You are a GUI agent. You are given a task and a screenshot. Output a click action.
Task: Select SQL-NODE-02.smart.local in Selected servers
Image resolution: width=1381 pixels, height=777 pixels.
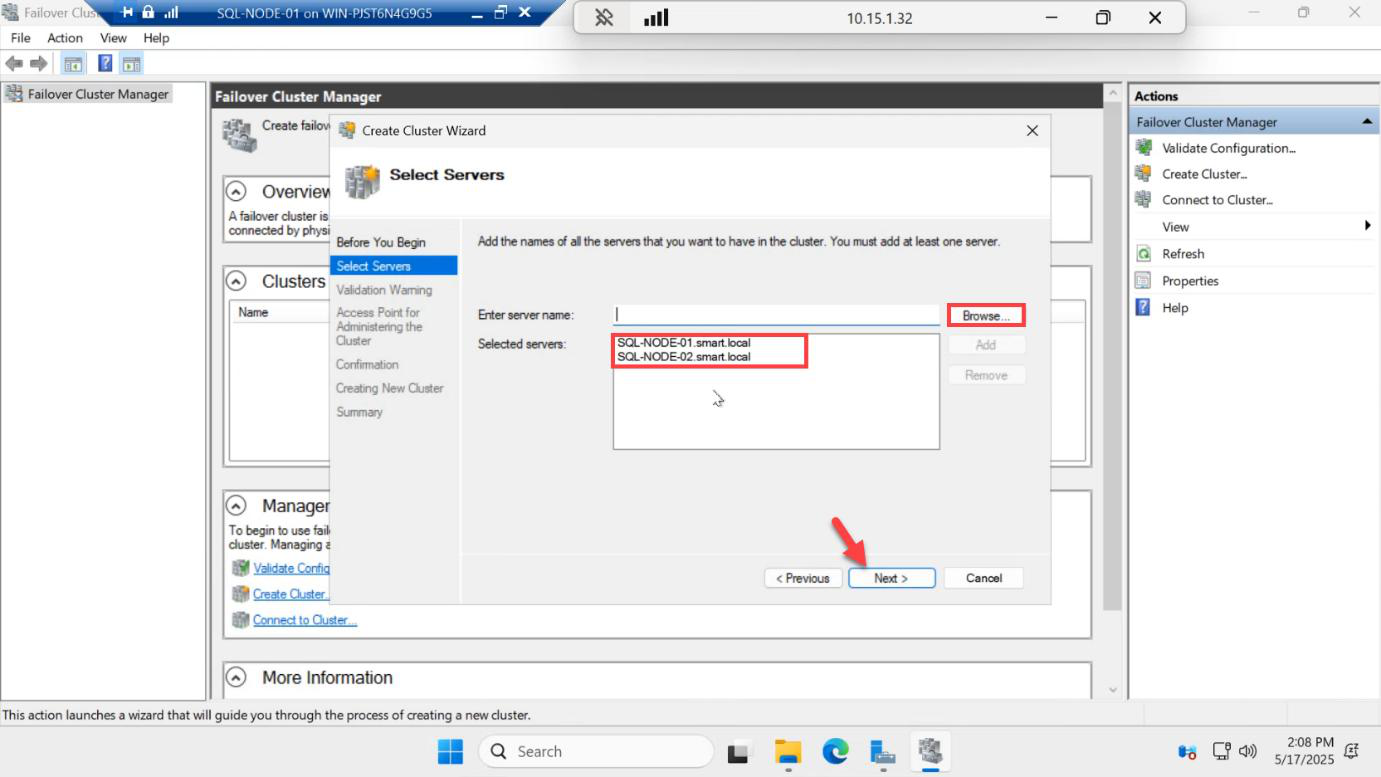tap(683, 356)
